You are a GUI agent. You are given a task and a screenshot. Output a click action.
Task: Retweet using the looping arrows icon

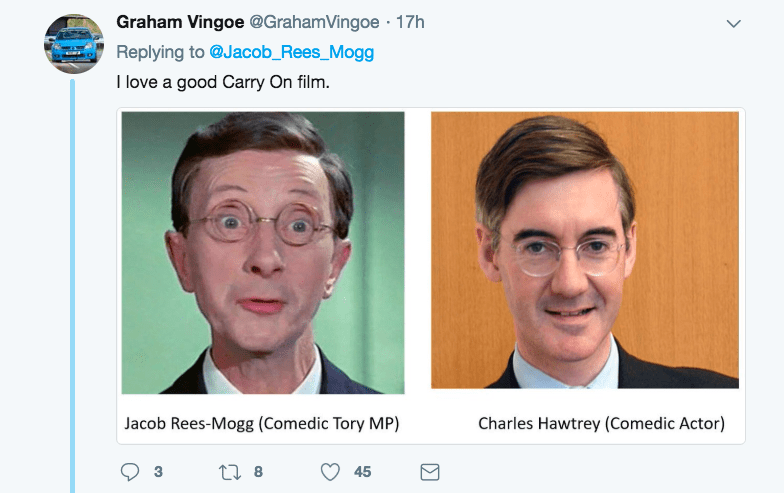pos(230,472)
